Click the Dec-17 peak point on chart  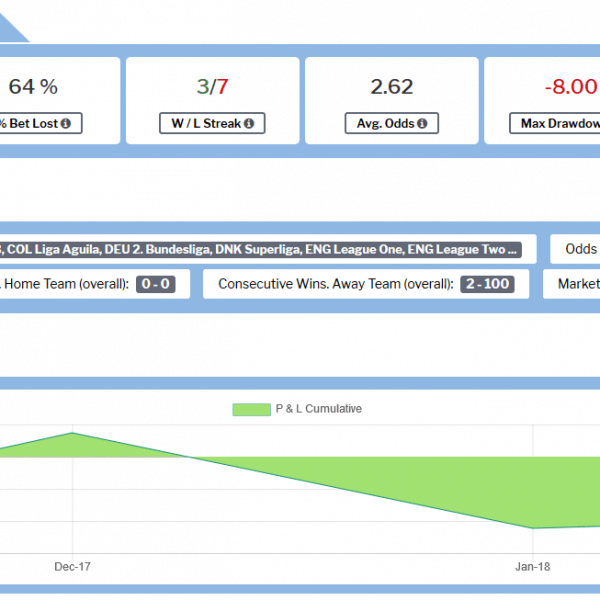[x=72, y=433]
